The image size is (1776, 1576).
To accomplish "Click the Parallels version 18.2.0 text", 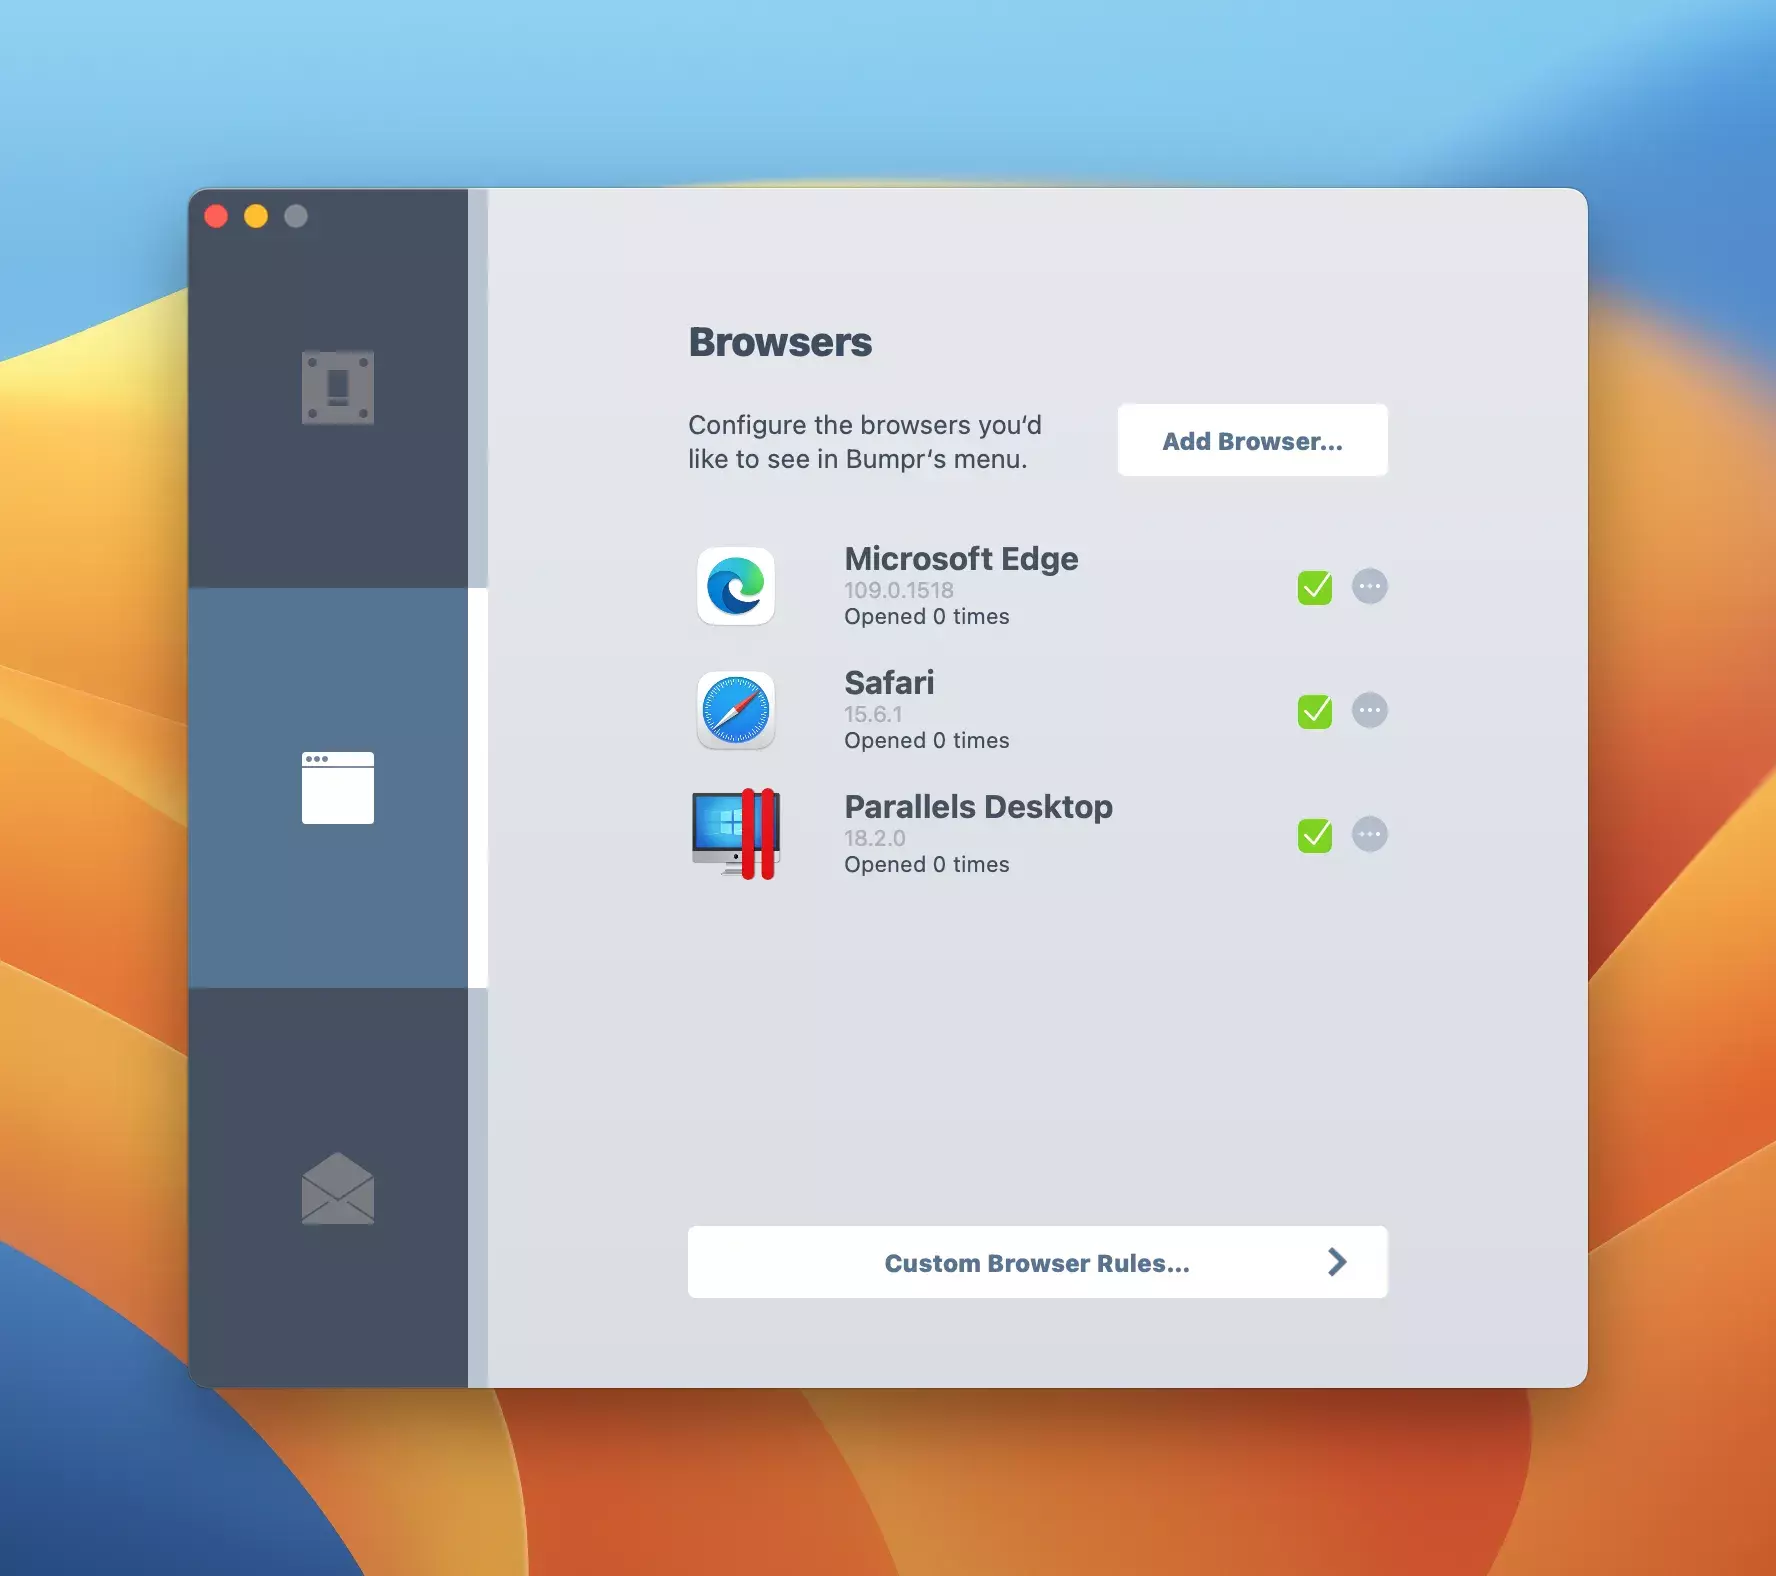I will click(875, 838).
